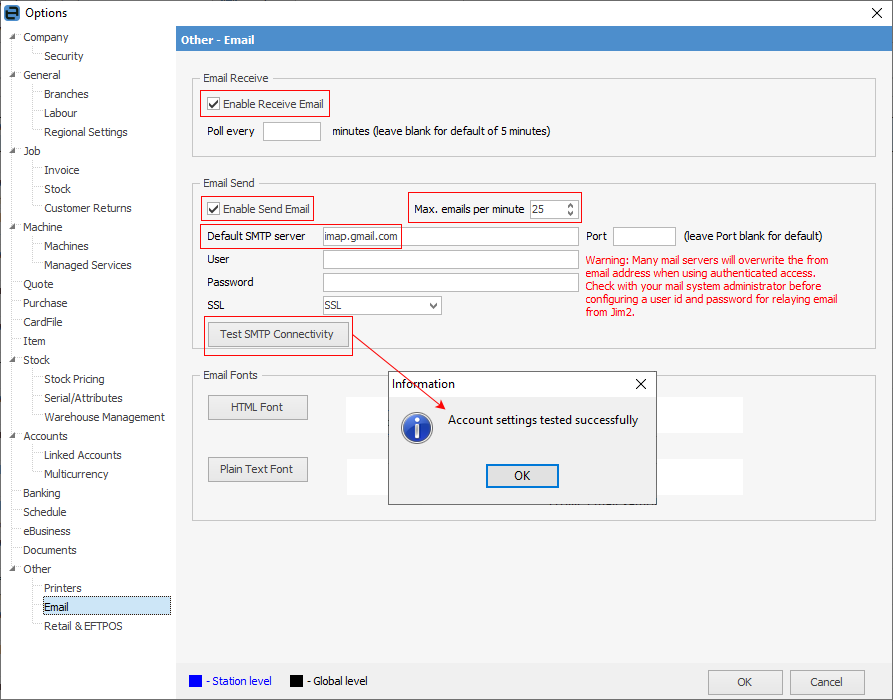The height and width of the screenshot is (700, 893).
Task: Click the blue Information icon in the dialog
Action: click(x=417, y=428)
